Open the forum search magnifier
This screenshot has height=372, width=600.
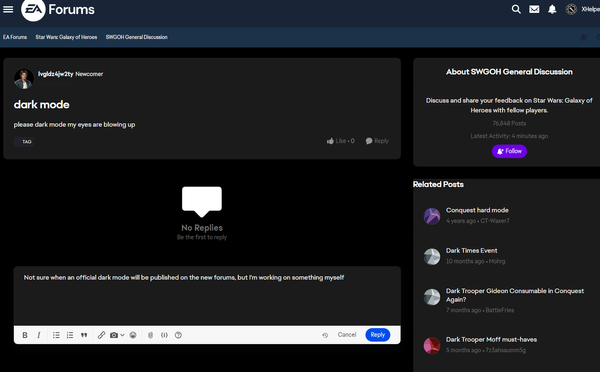[516, 9]
